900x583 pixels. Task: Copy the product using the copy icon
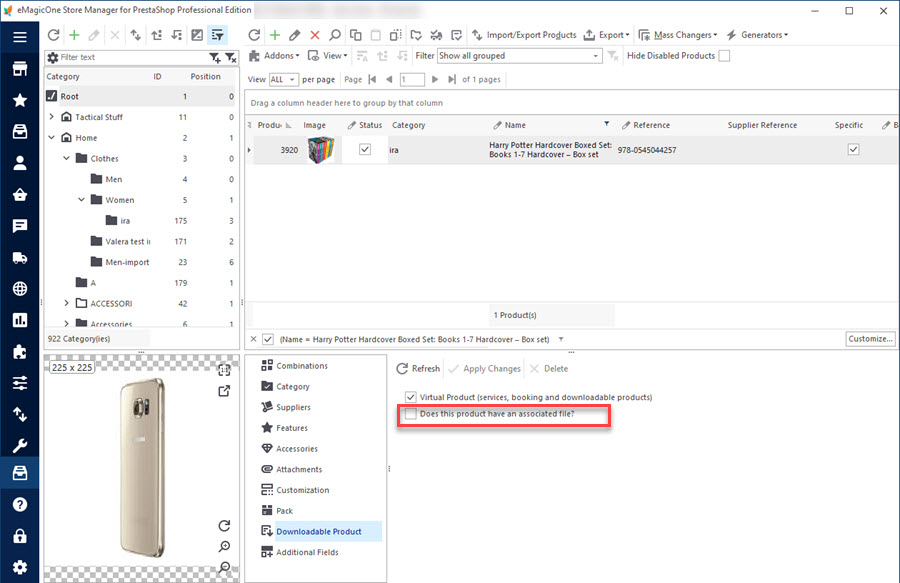click(355, 35)
